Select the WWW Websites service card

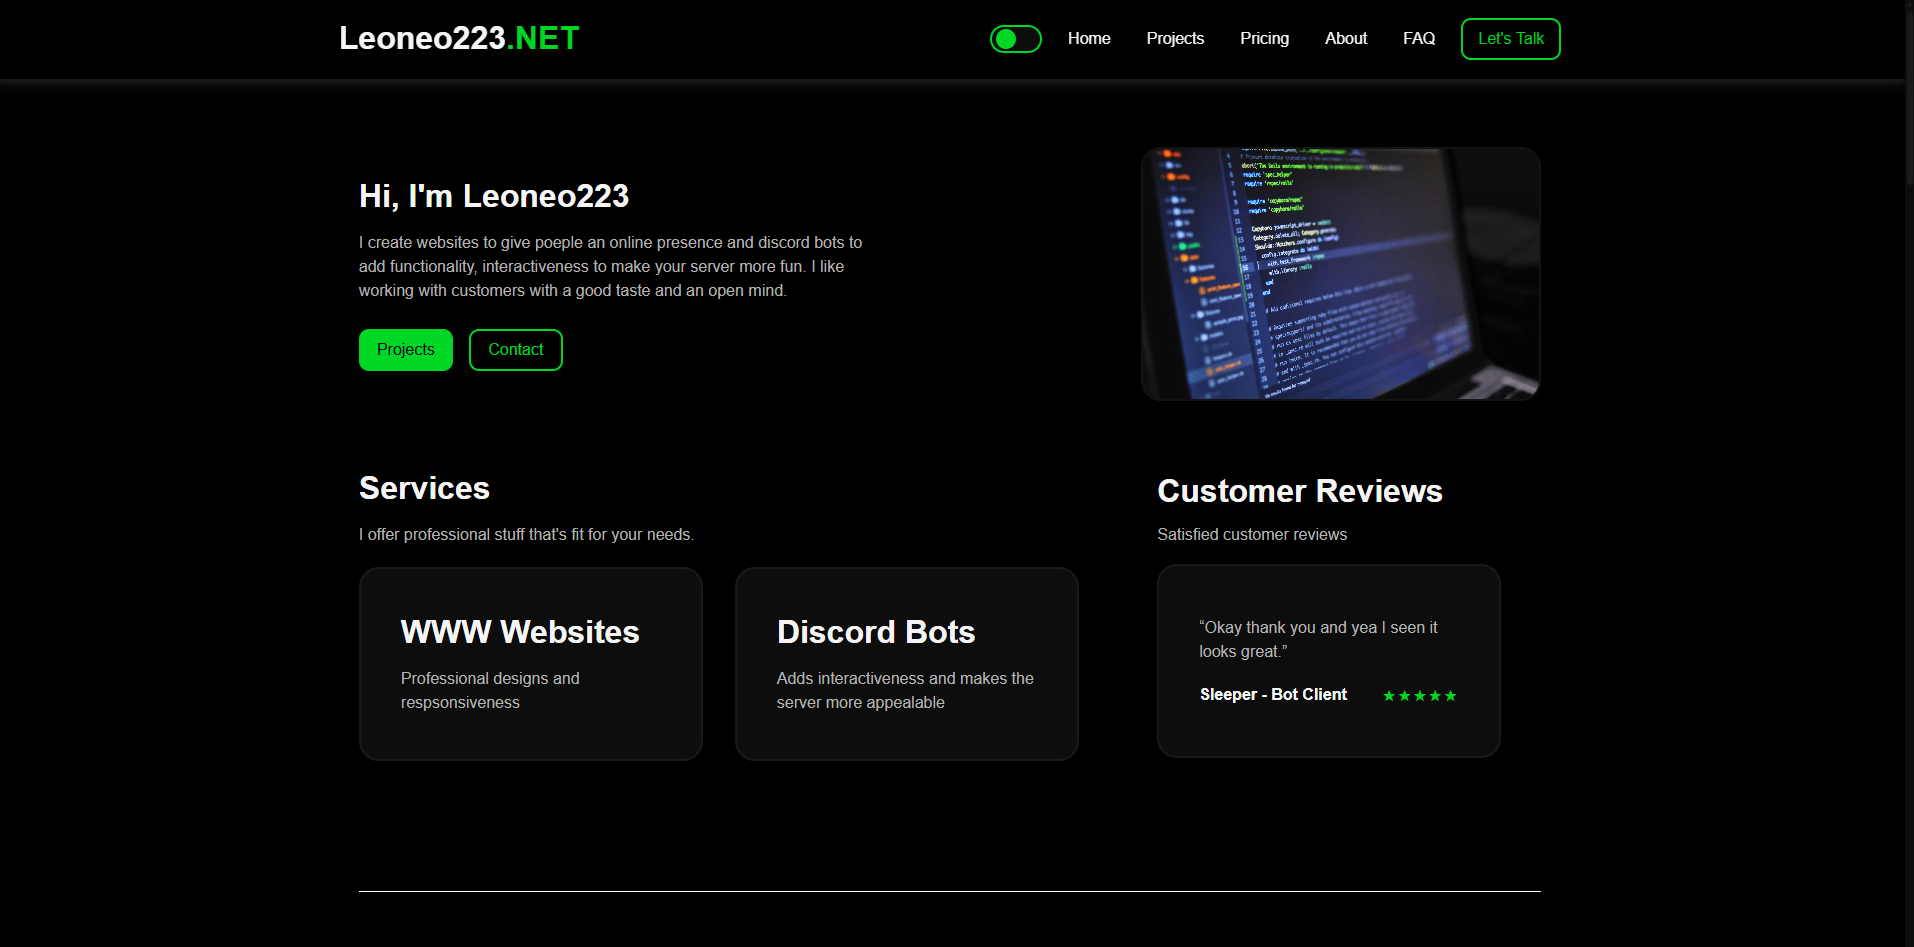point(530,664)
